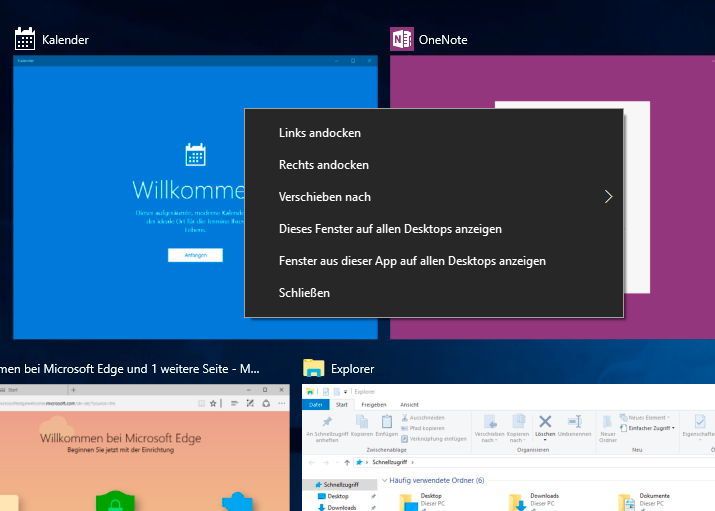The height and width of the screenshot is (511, 715).
Task: Click 'Verknüpfung einfügen' in Explorer ribbon
Action: tap(434, 439)
